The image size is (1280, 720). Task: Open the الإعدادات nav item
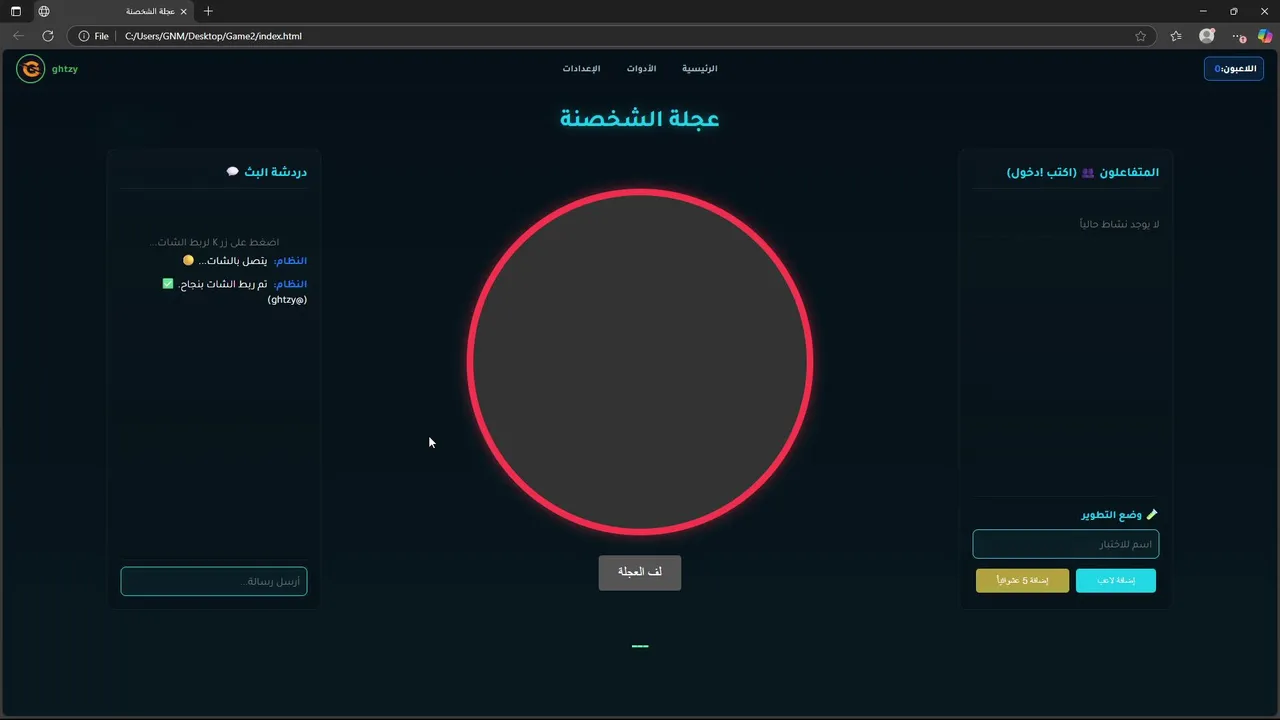(581, 69)
